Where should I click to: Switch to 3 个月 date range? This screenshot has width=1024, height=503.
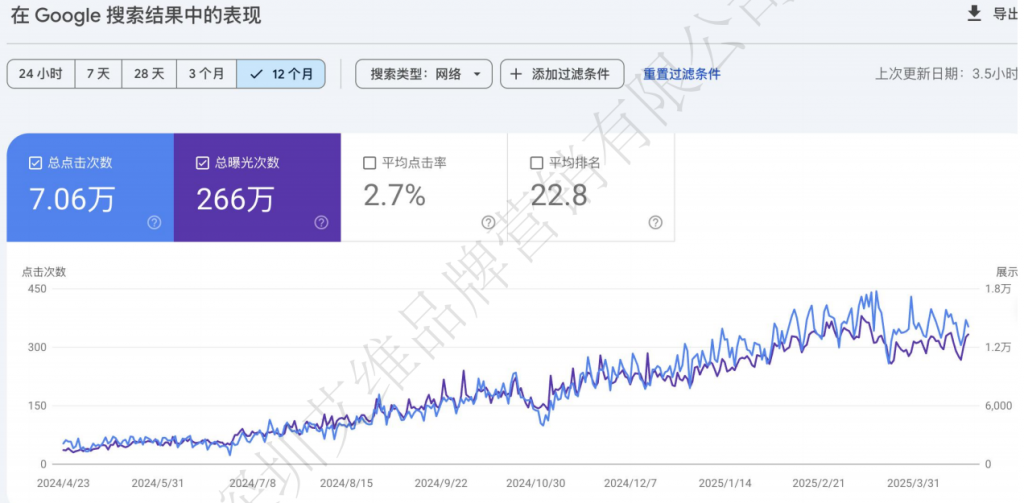(x=206, y=74)
